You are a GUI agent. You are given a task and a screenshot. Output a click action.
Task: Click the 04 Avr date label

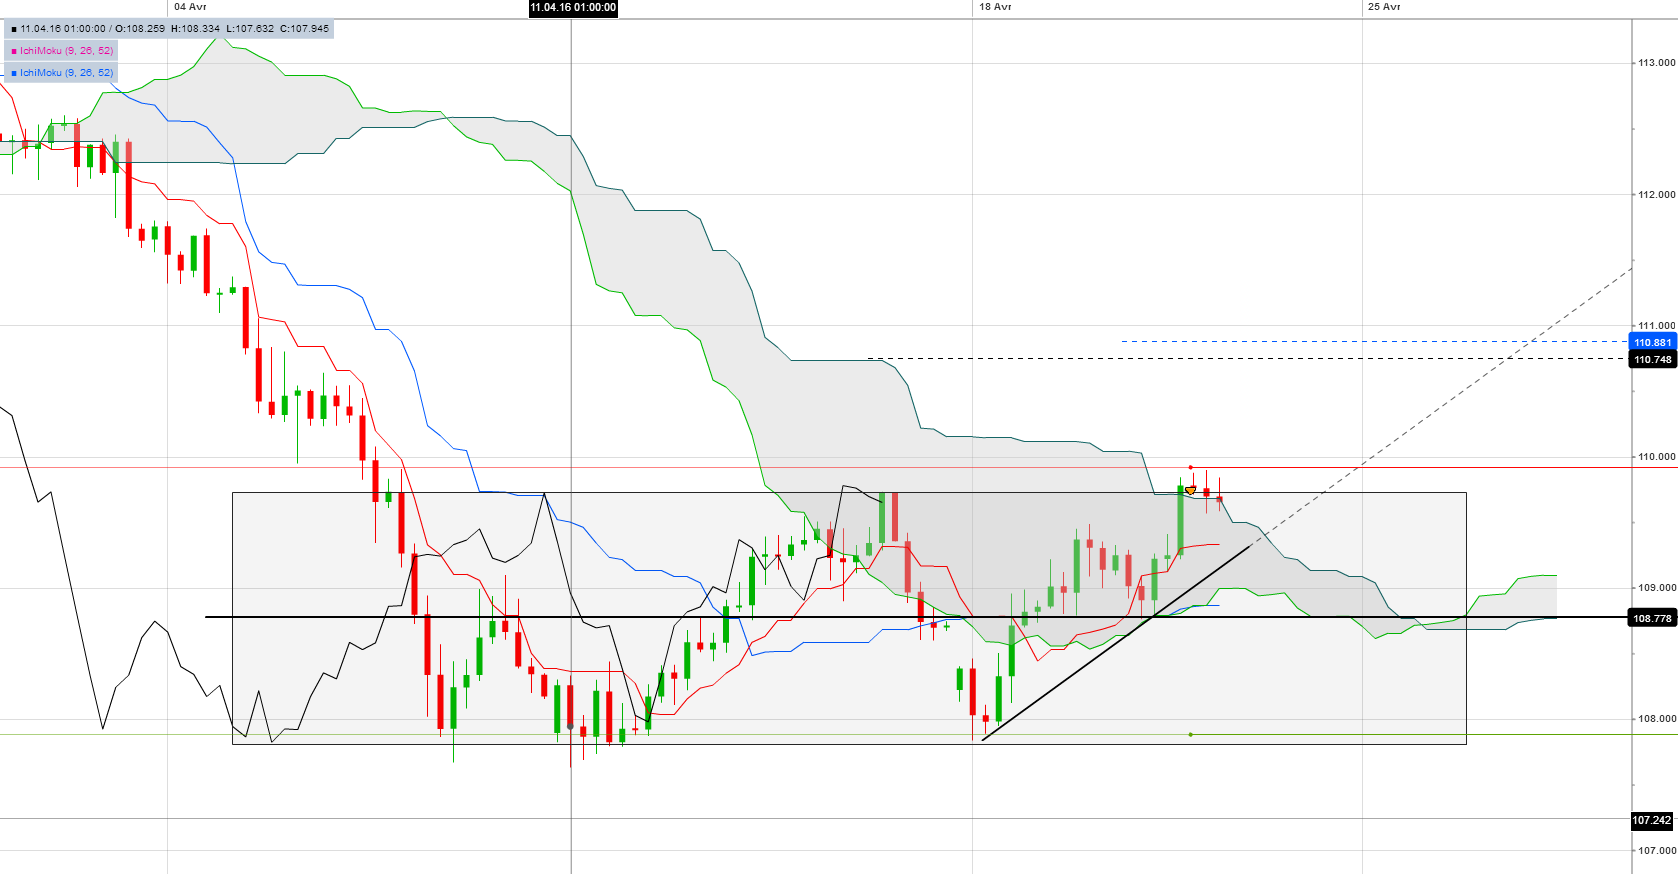190,7
